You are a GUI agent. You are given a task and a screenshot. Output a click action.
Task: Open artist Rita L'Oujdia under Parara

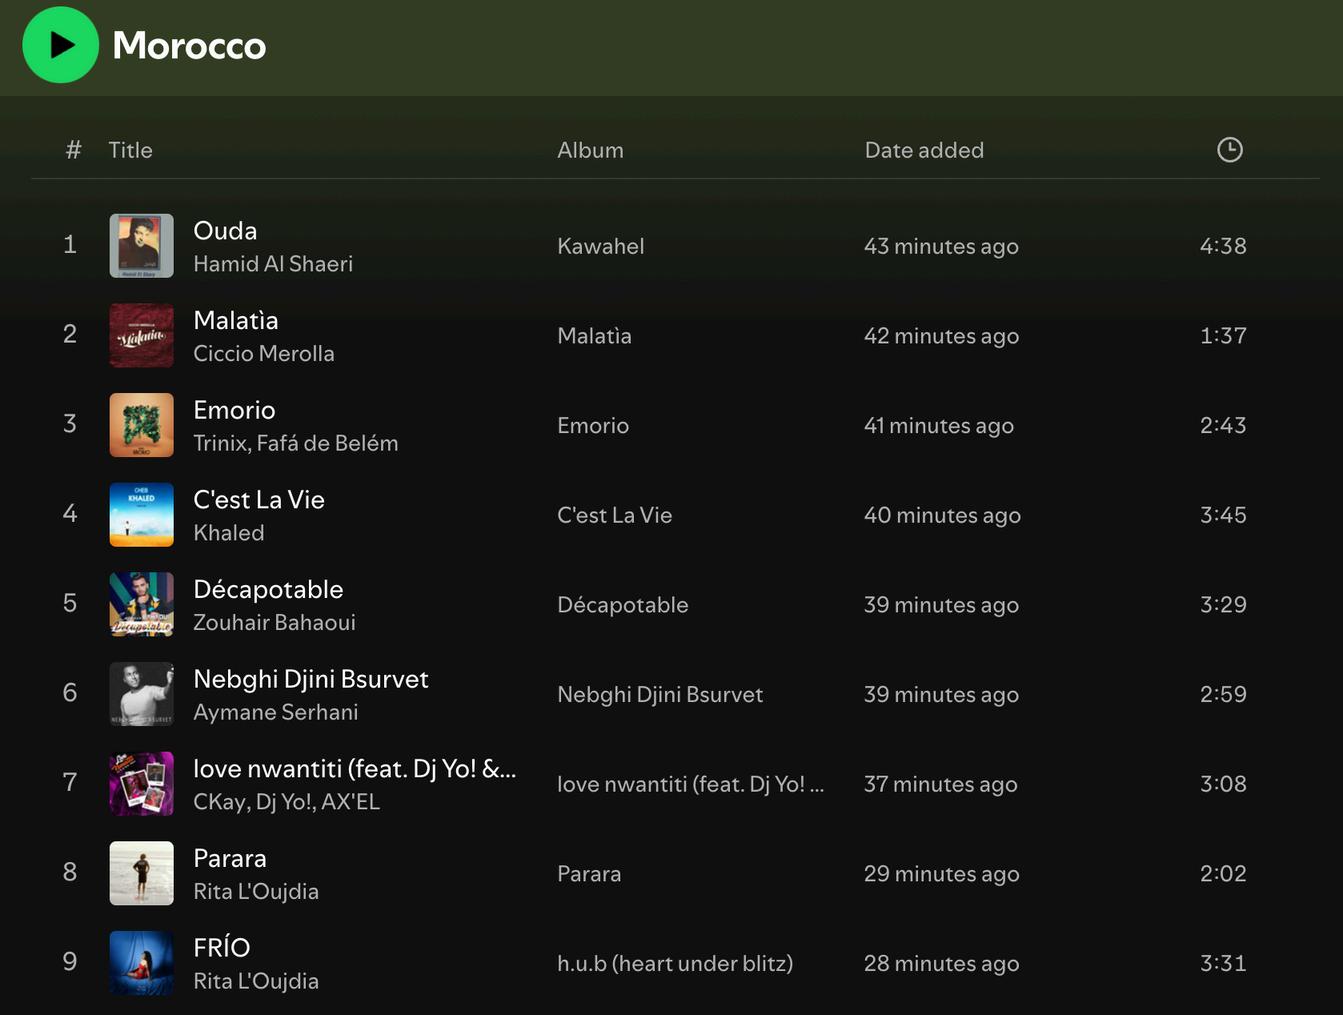click(x=256, y=891)
